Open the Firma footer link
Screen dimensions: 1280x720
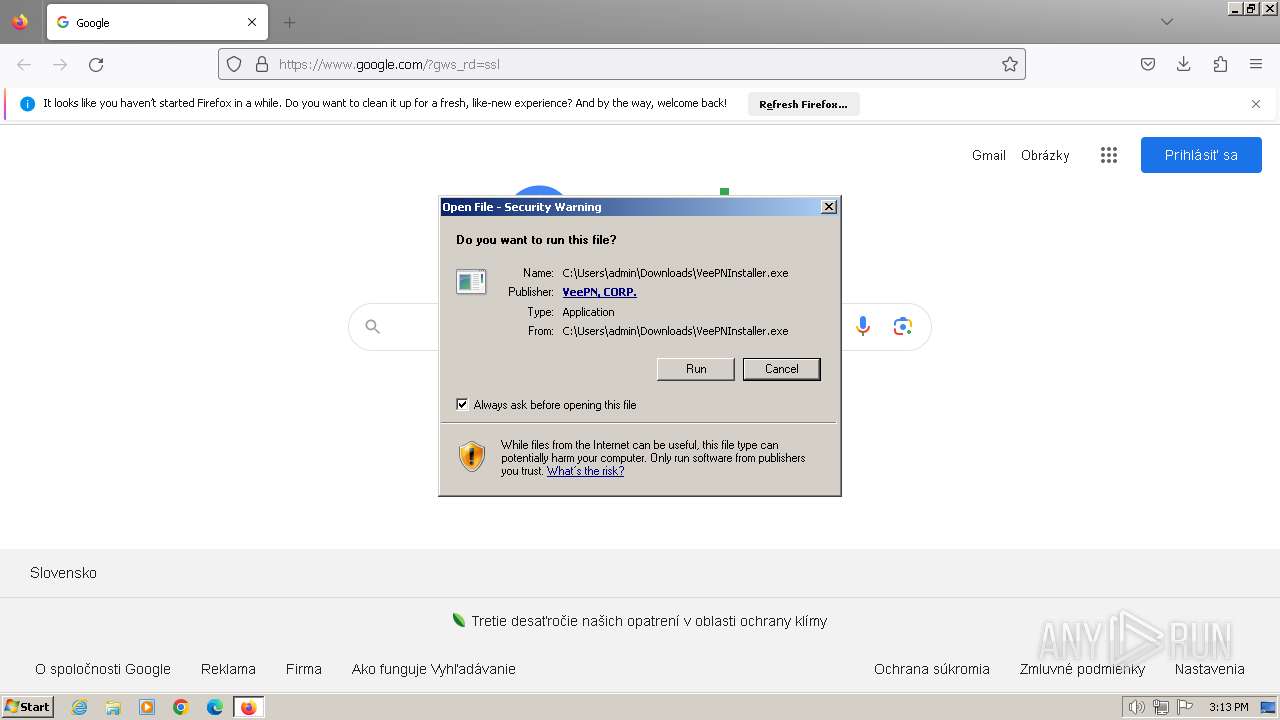[304, 669]
